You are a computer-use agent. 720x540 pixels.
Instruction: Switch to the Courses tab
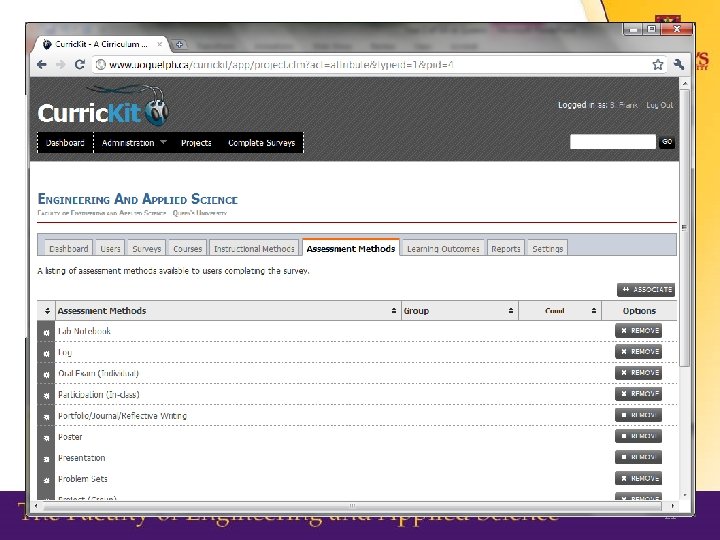tap(187, 248)
